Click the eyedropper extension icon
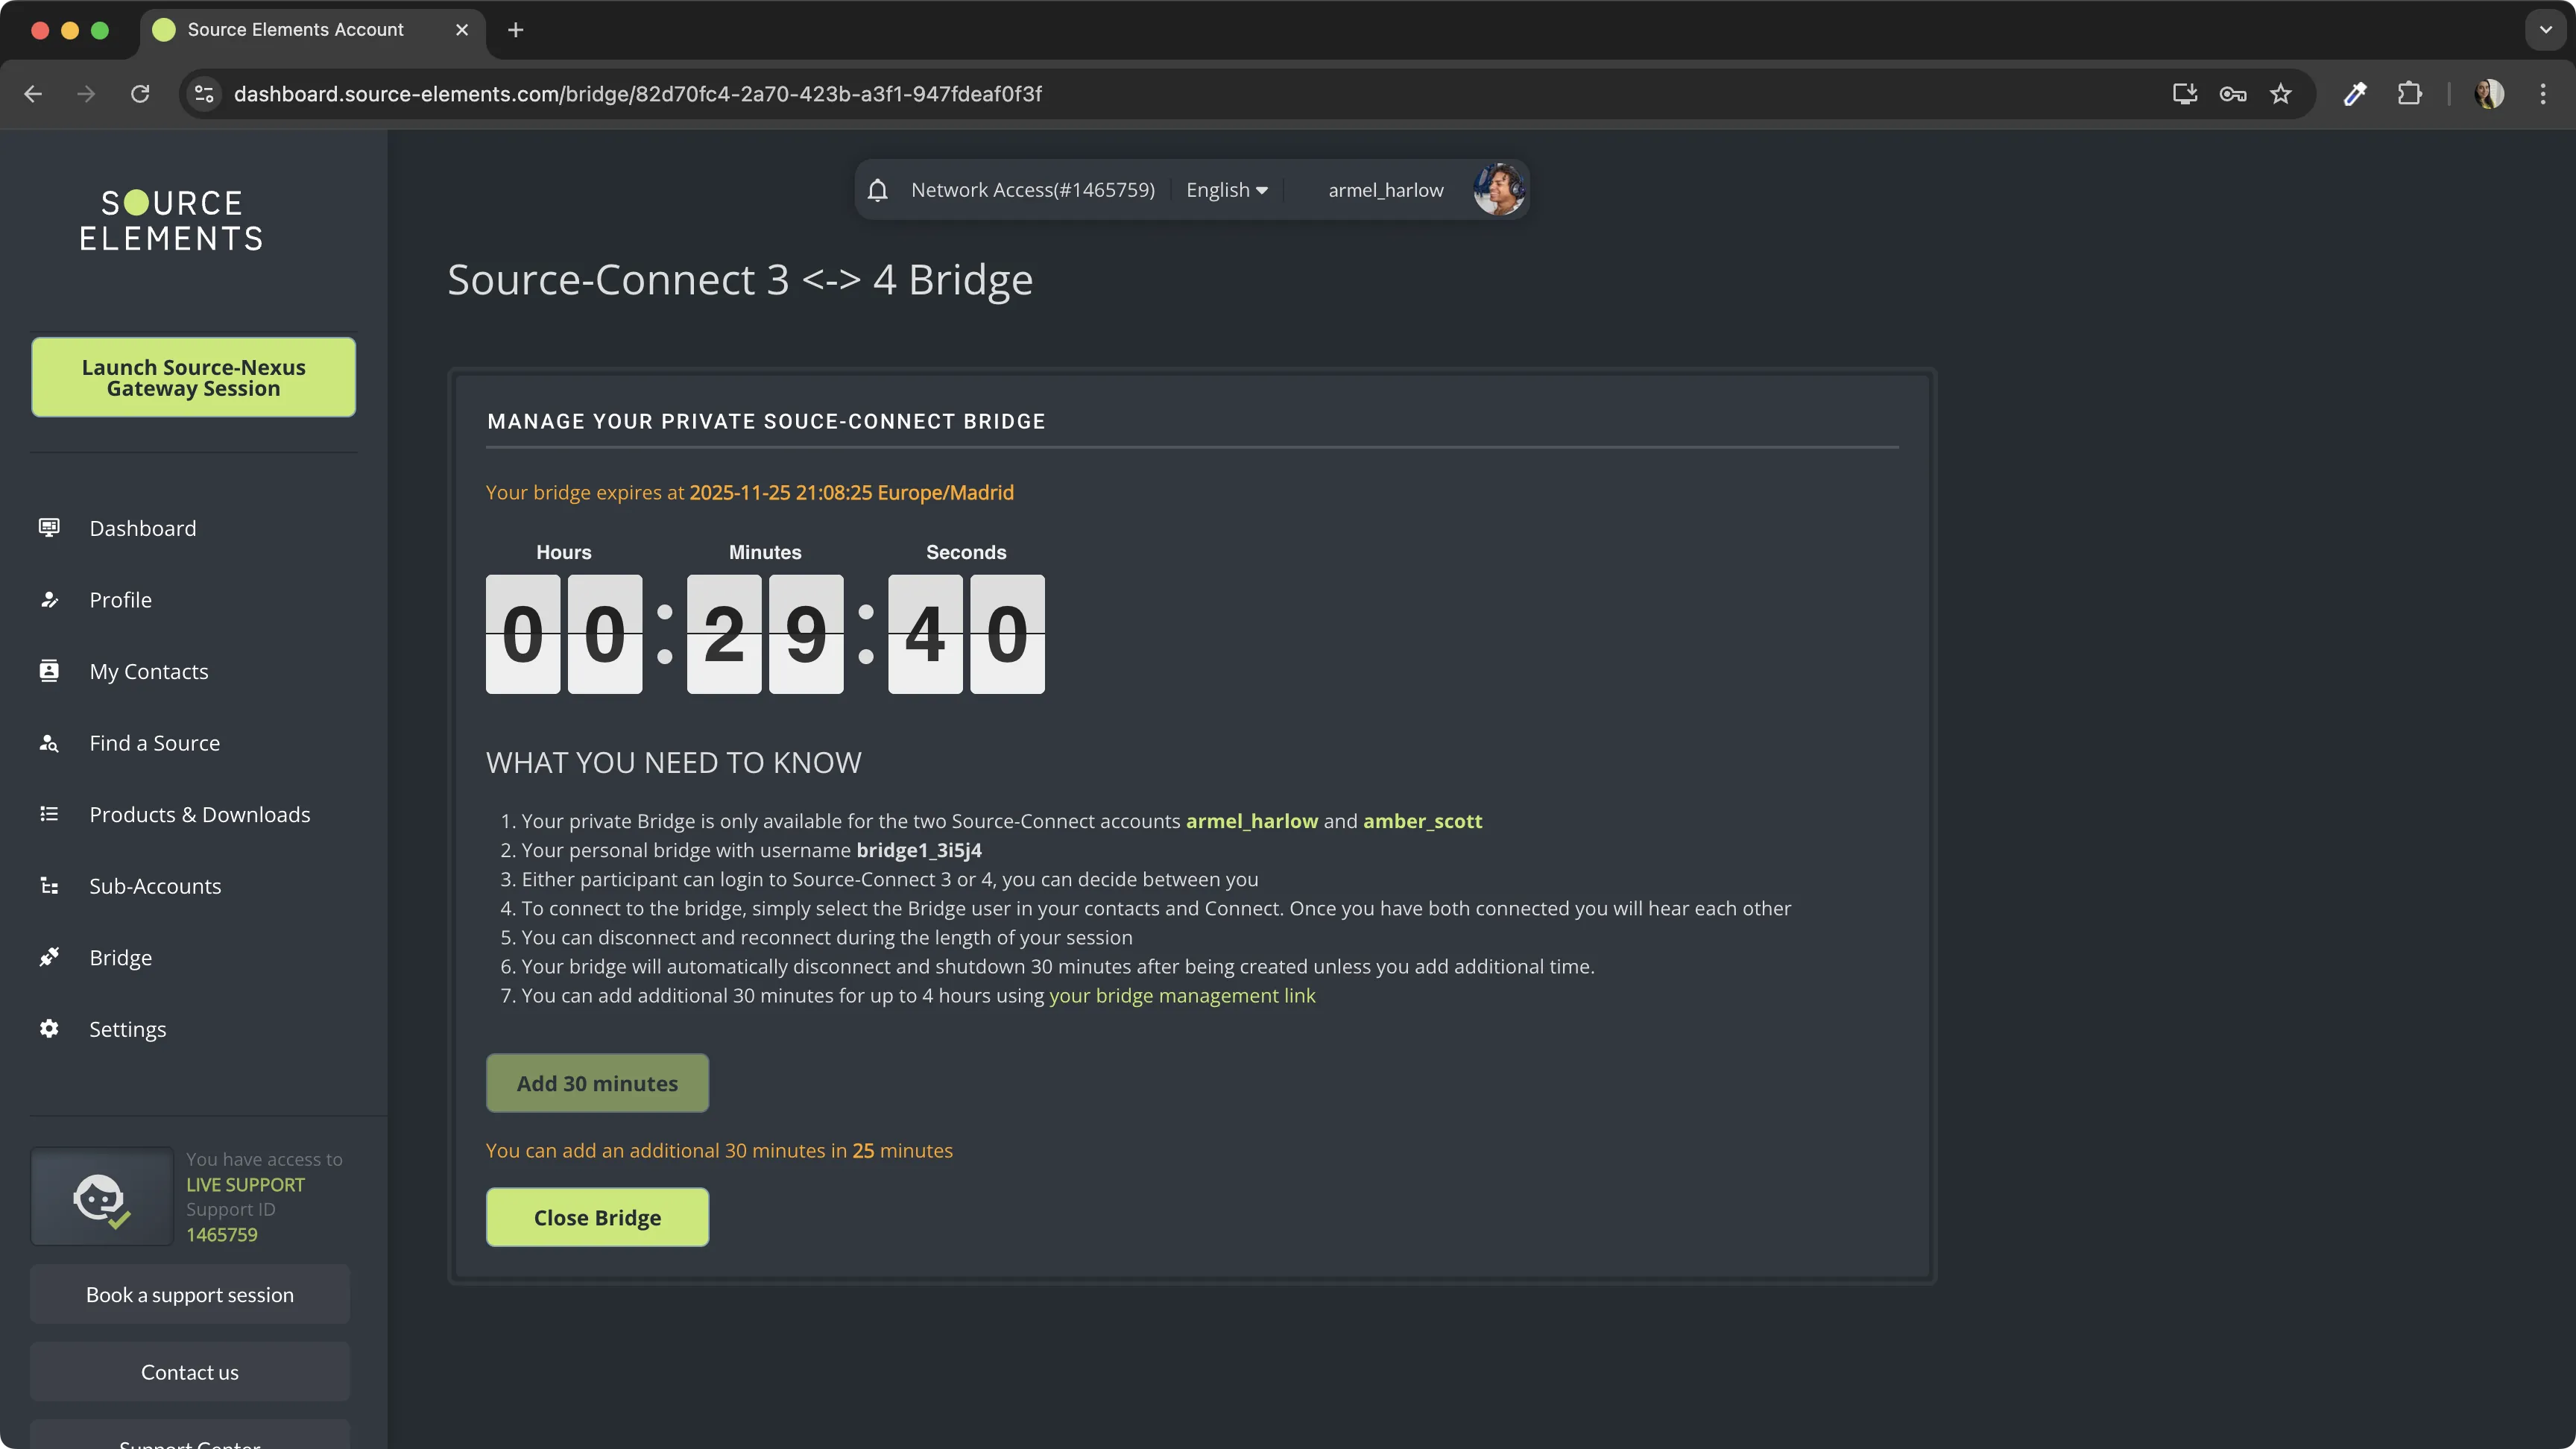Screen dimensions: 2576x1449 pyautogui.click(x=2356, y=94)
